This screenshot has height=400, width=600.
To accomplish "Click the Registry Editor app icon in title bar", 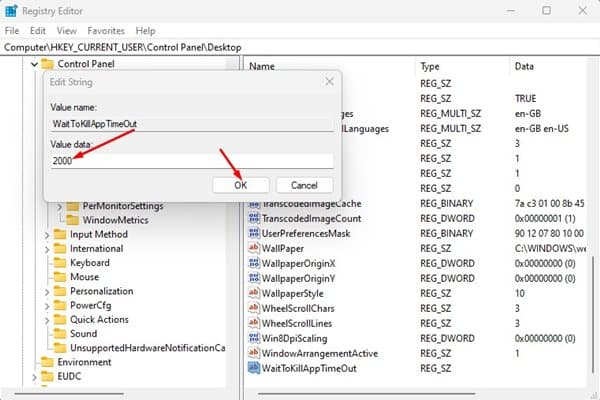I will coord(11,11).
